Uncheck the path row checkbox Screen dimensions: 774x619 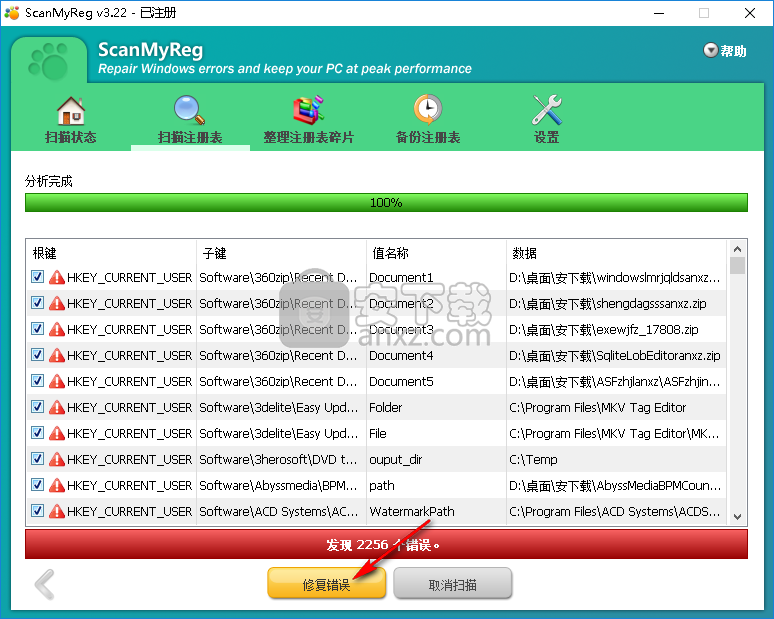click(38, 485)
